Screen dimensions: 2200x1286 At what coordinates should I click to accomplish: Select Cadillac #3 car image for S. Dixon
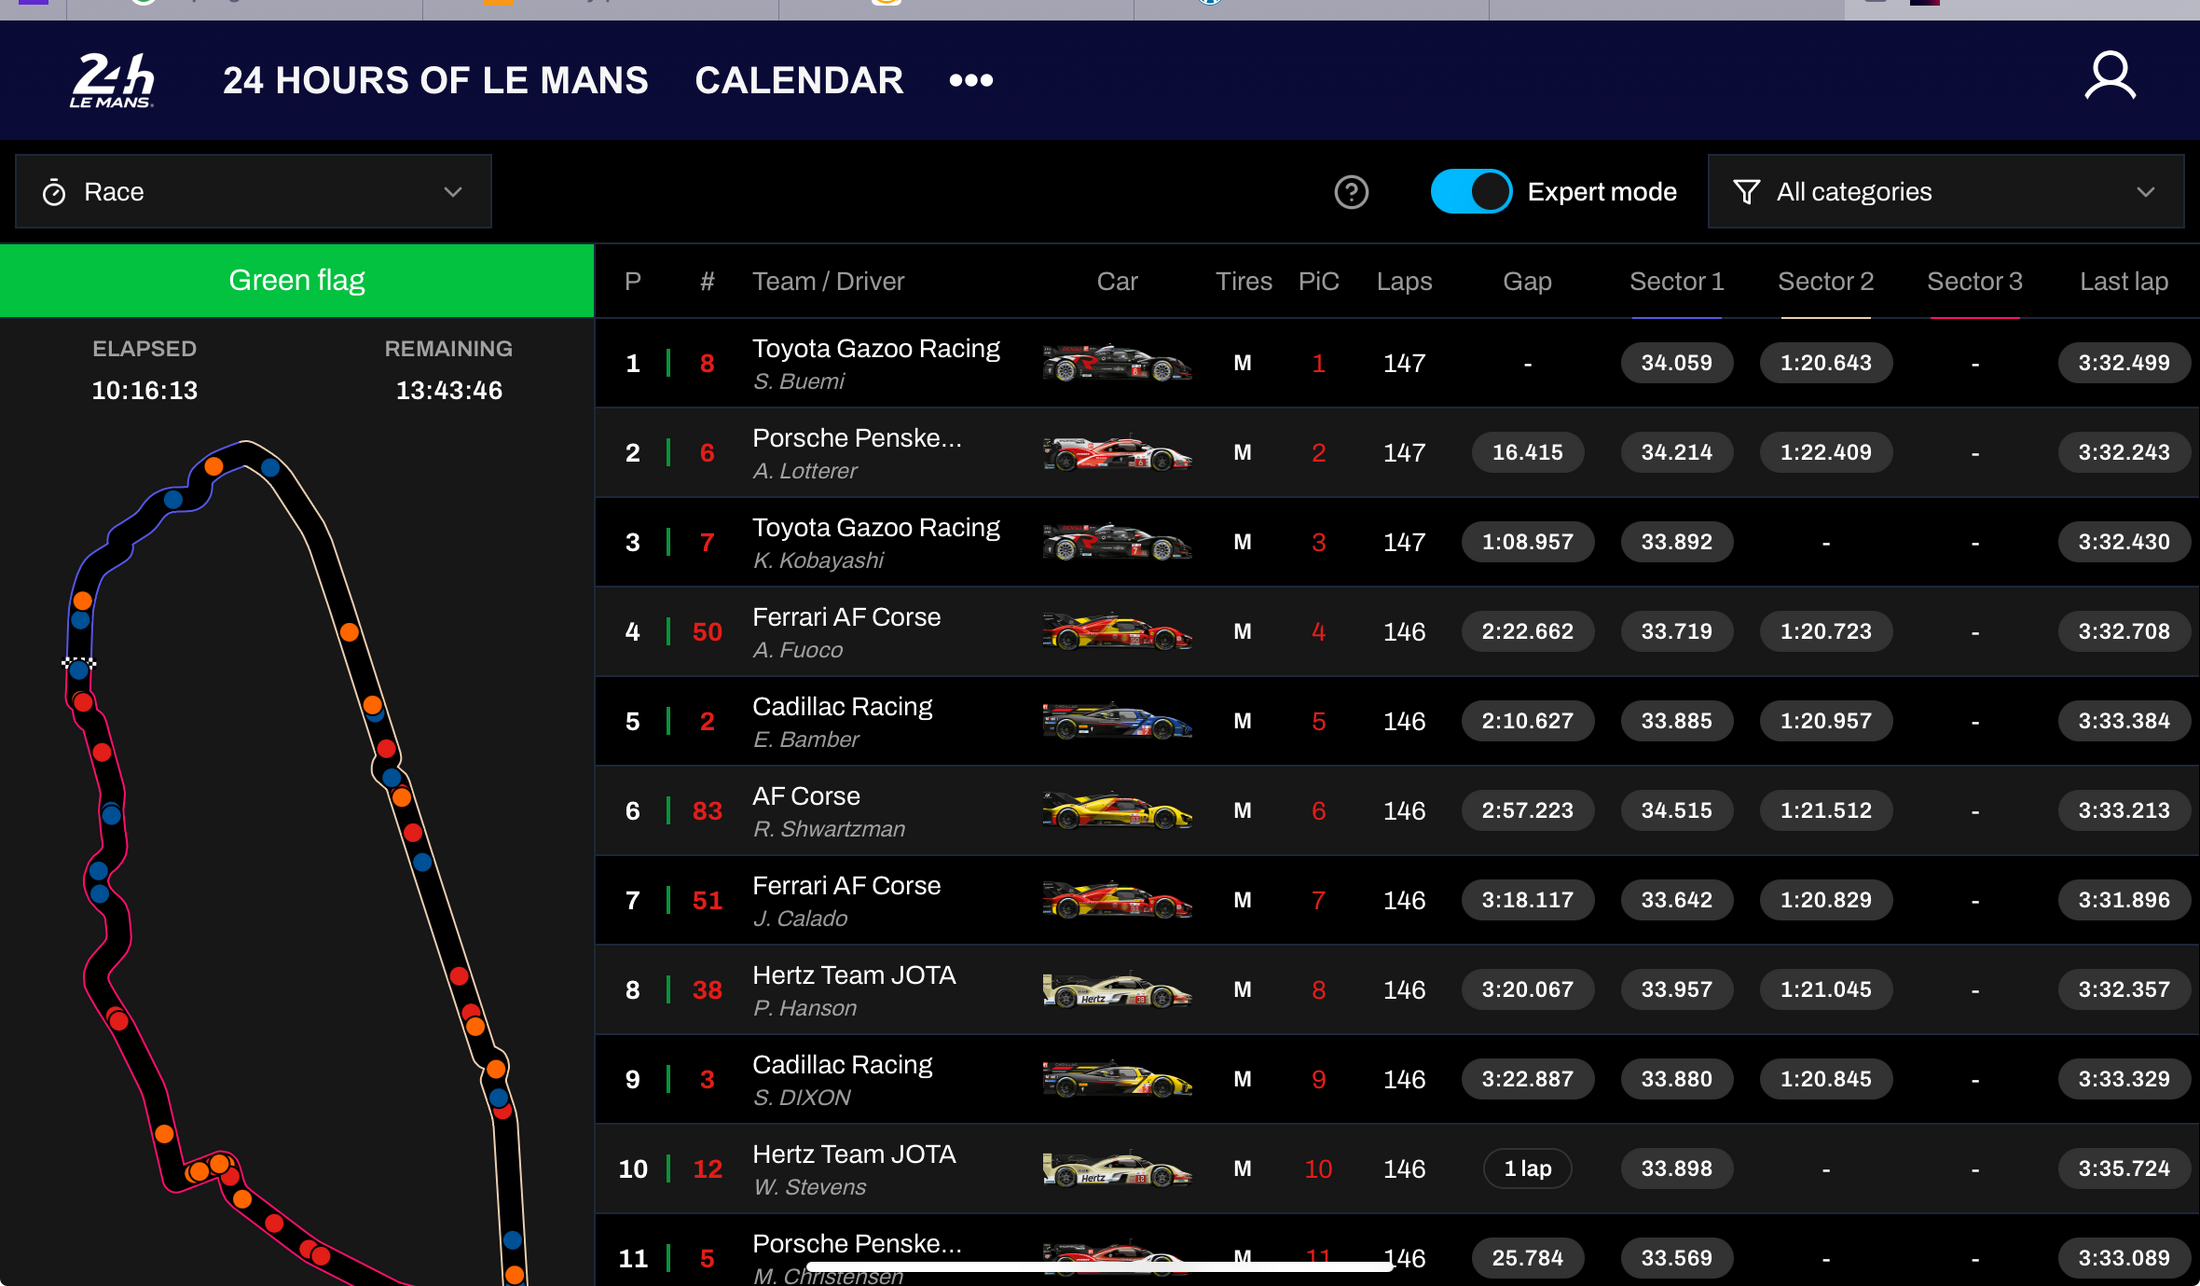[x=1117, y=1079]
